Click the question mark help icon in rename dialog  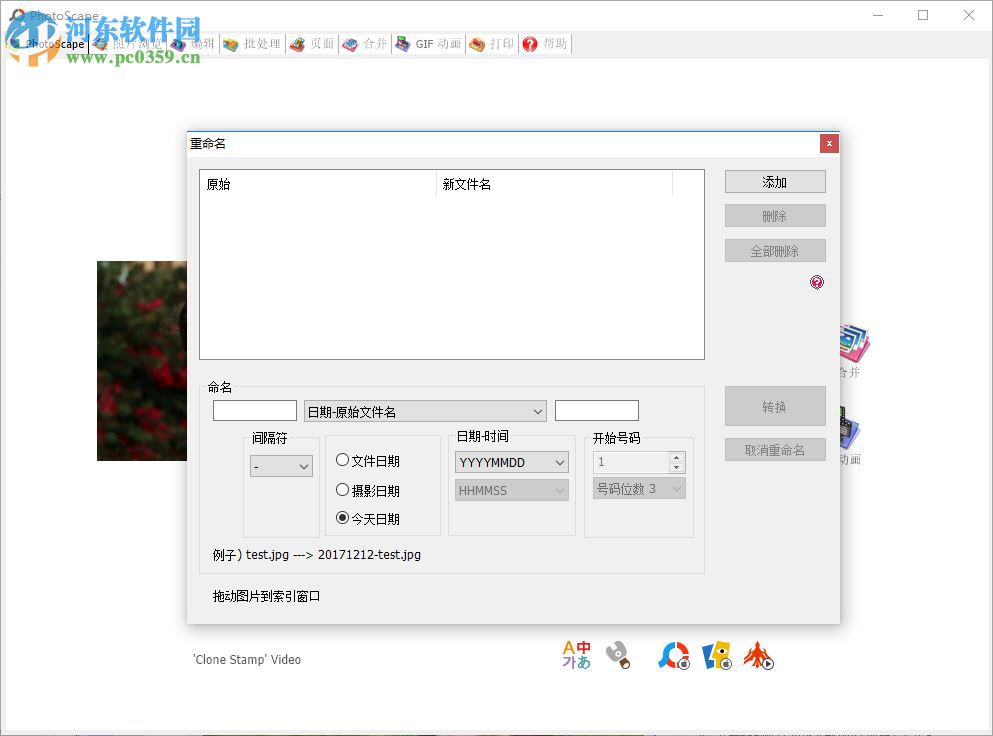(x=817, y=283)
